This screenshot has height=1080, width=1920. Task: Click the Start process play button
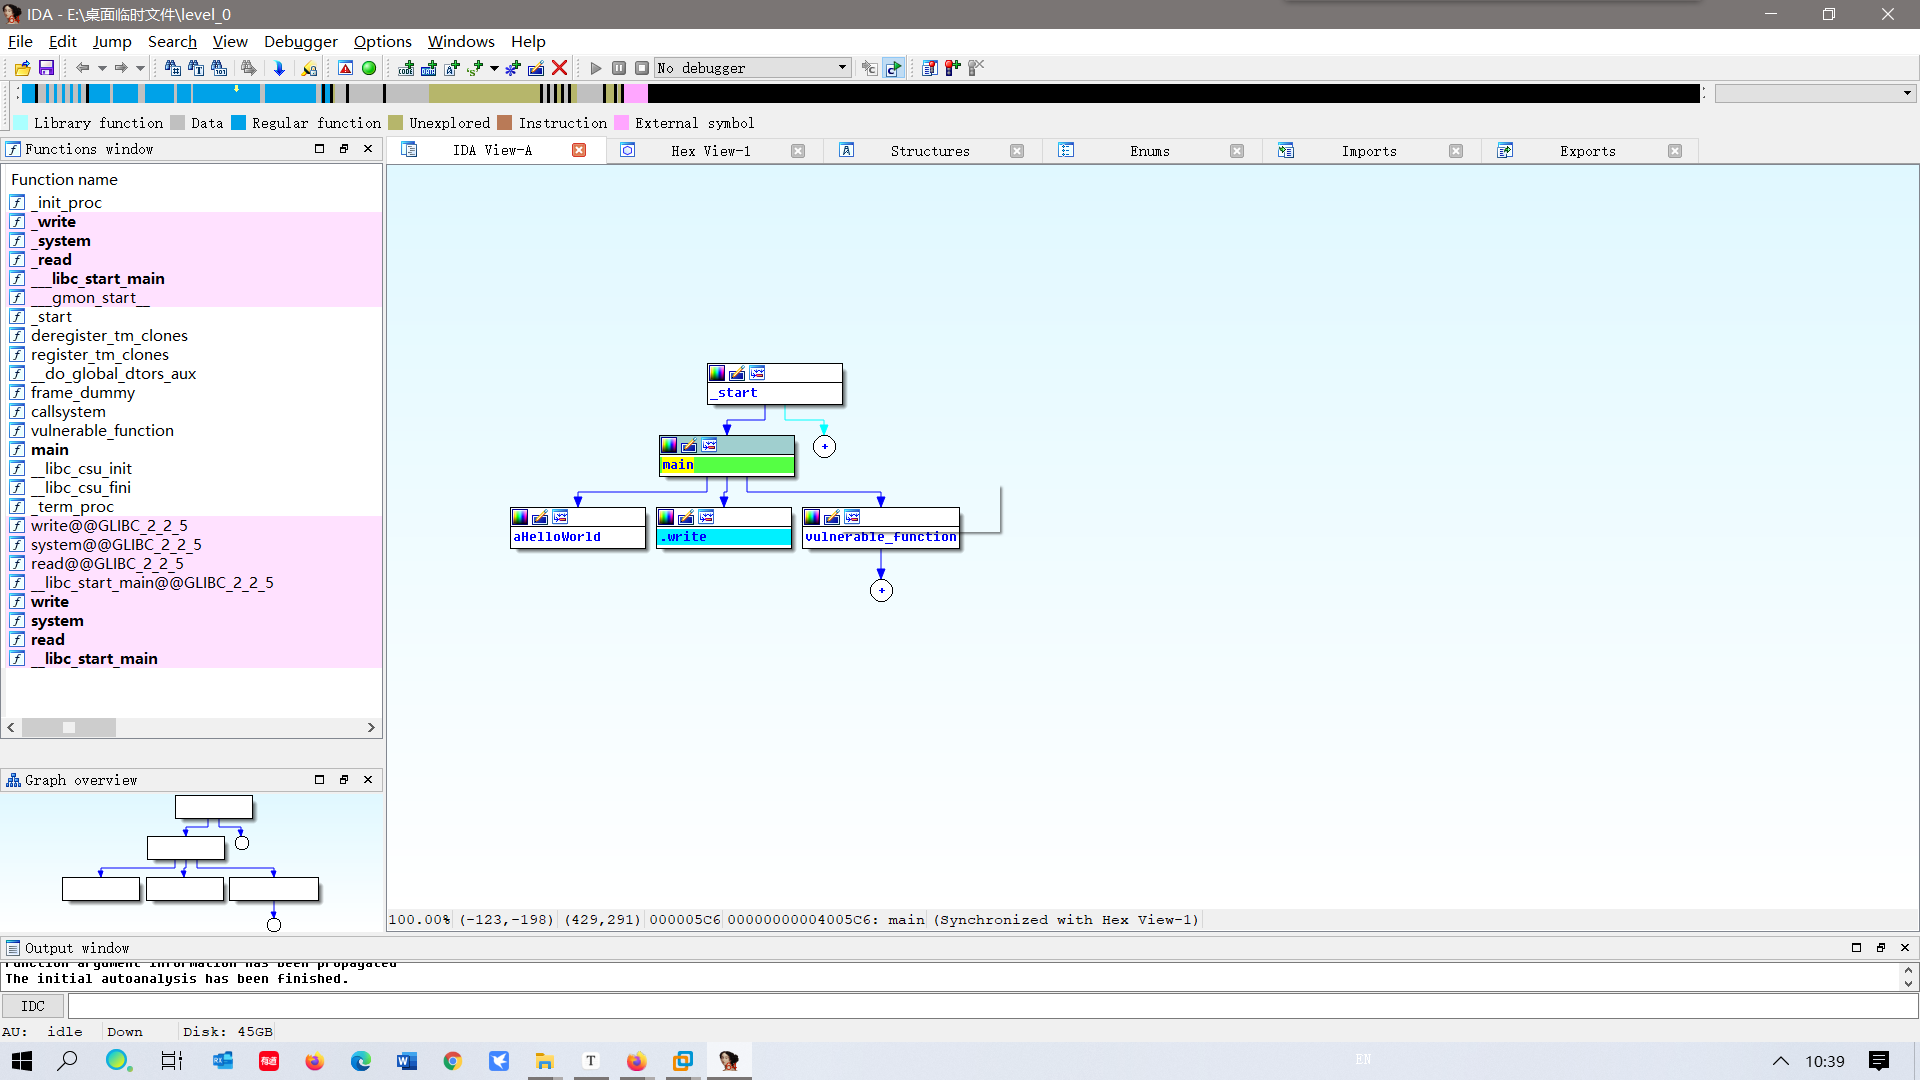click(596, 68)
